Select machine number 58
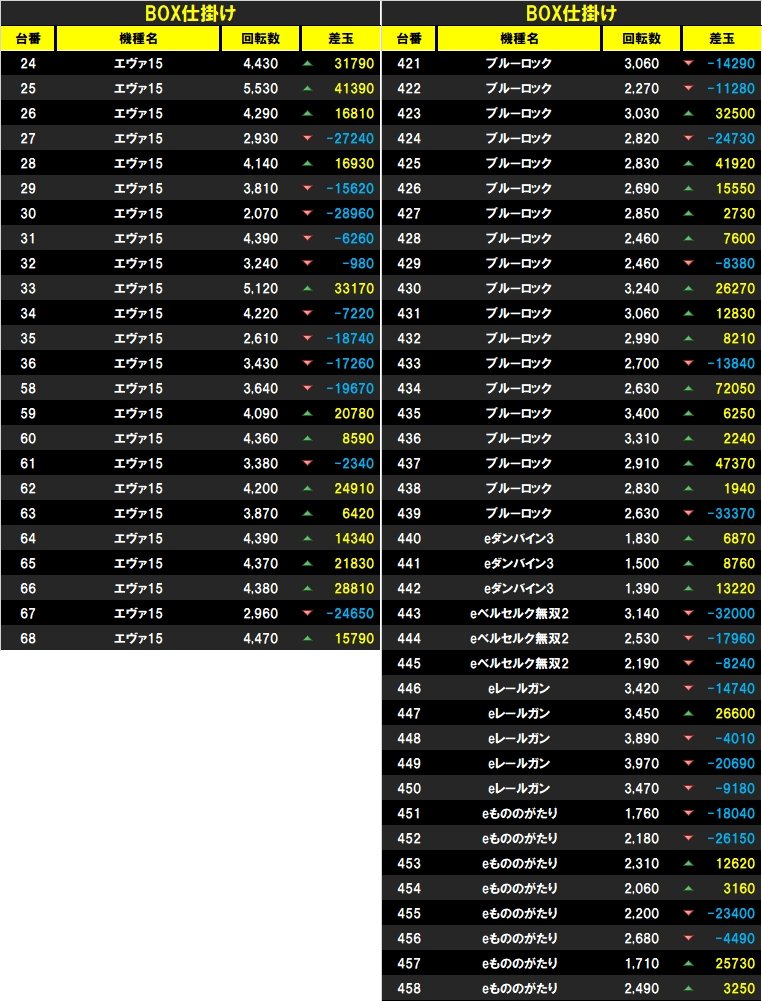This screenshot has width=762, height=1001. pos(28,389)
